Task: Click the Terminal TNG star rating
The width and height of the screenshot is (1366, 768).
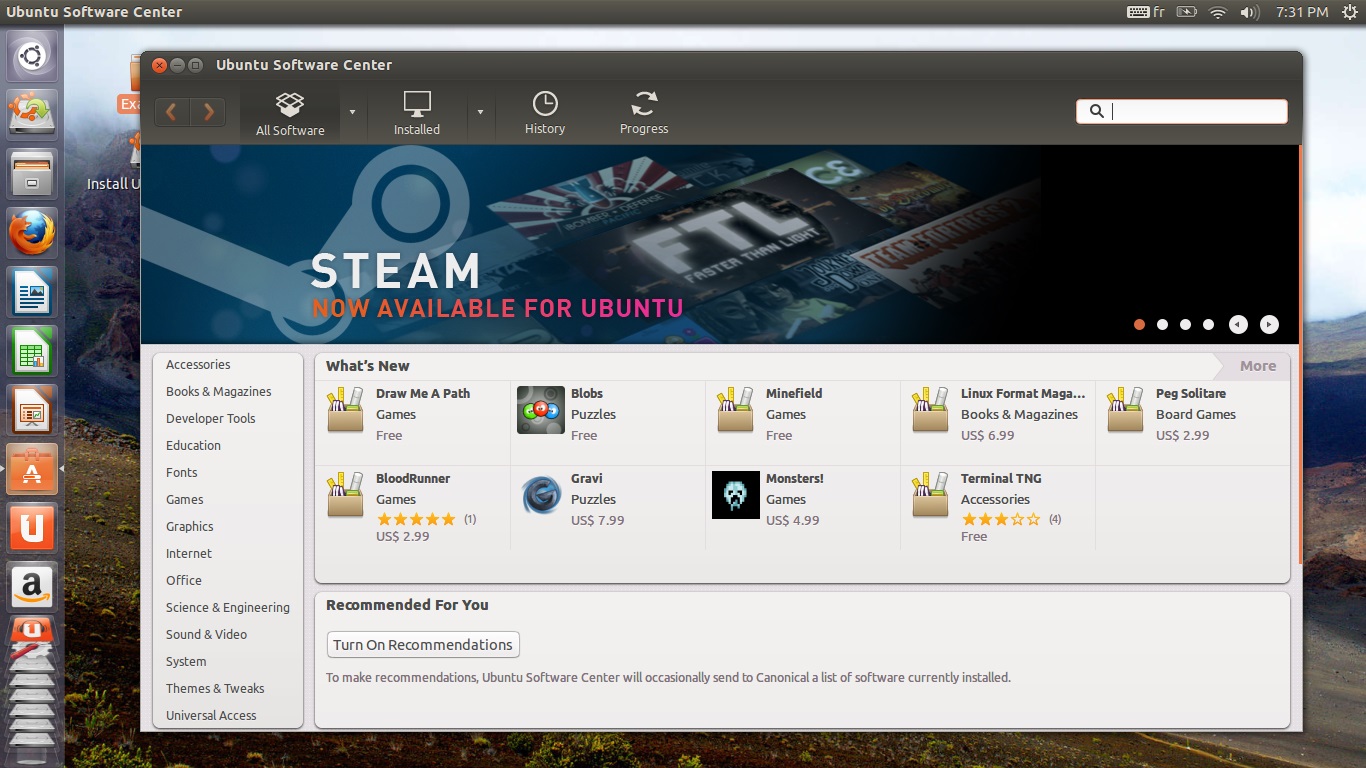Action: pyautogui.click(x=1001, y=519)
